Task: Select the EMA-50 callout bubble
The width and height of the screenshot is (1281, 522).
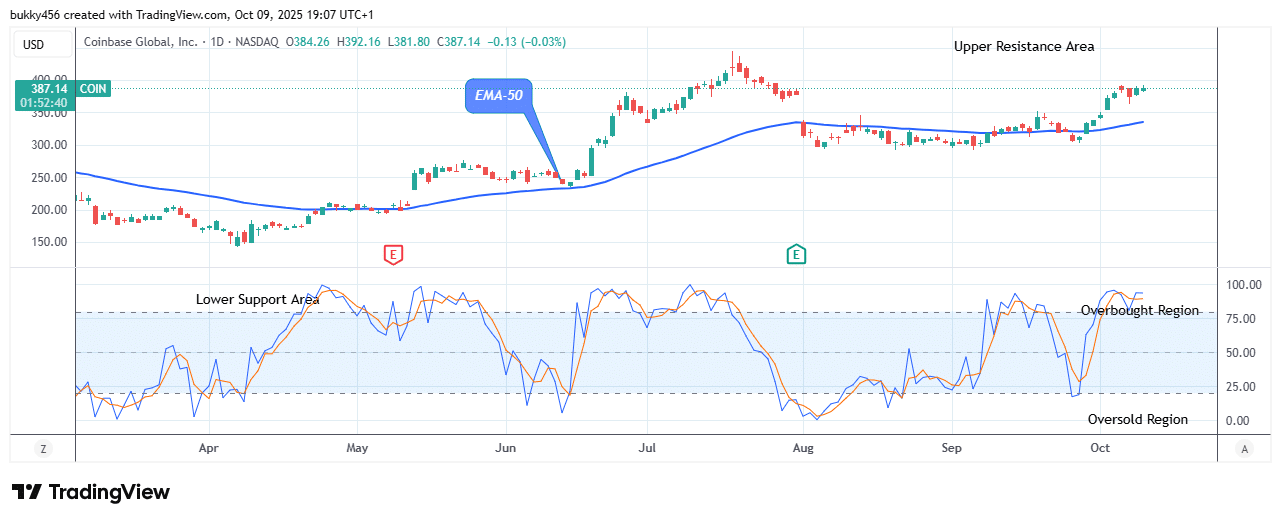Action: point(498,98)
